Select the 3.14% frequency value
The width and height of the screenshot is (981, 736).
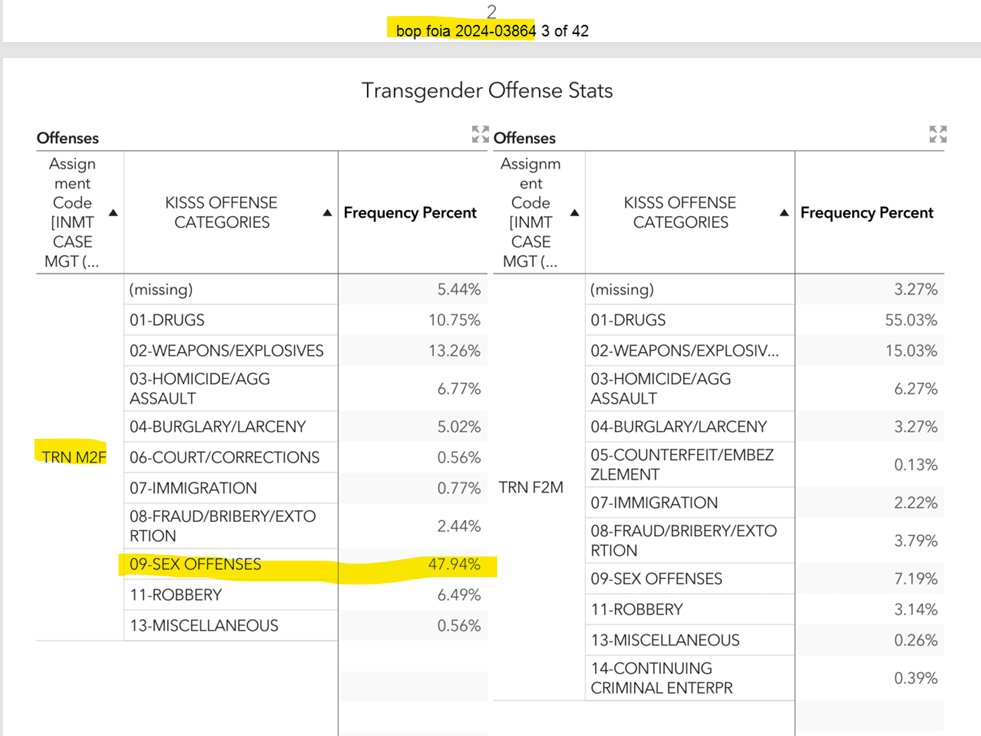915,610
